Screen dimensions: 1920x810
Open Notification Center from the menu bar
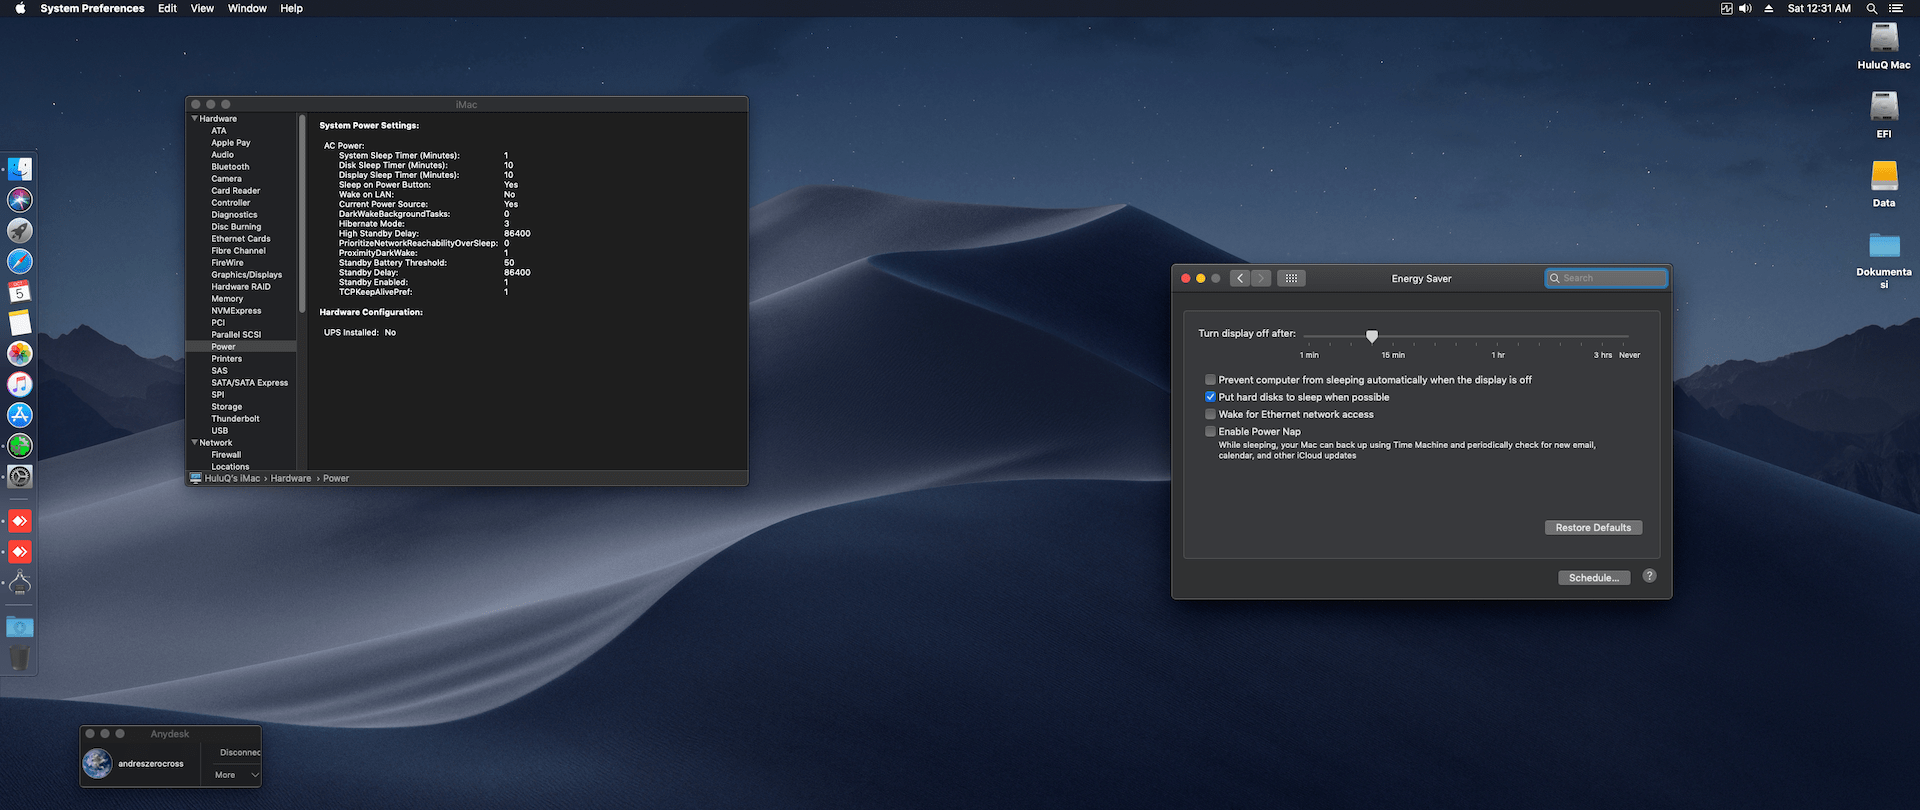(x=1896, y=8)
